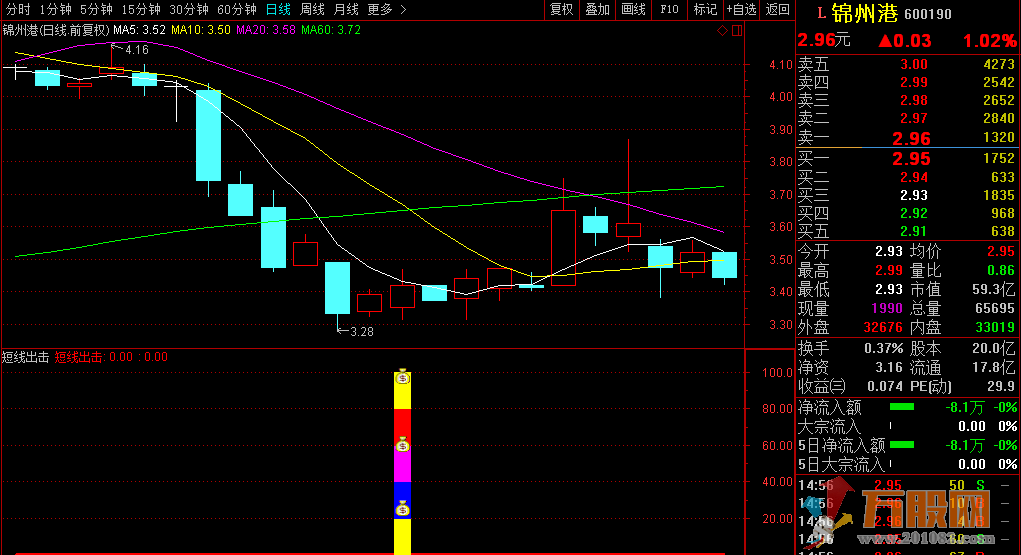Click the 卖一 ask price 2.96
The width and height of the screenshot is (1021, 555).
[x=911, y=139]
